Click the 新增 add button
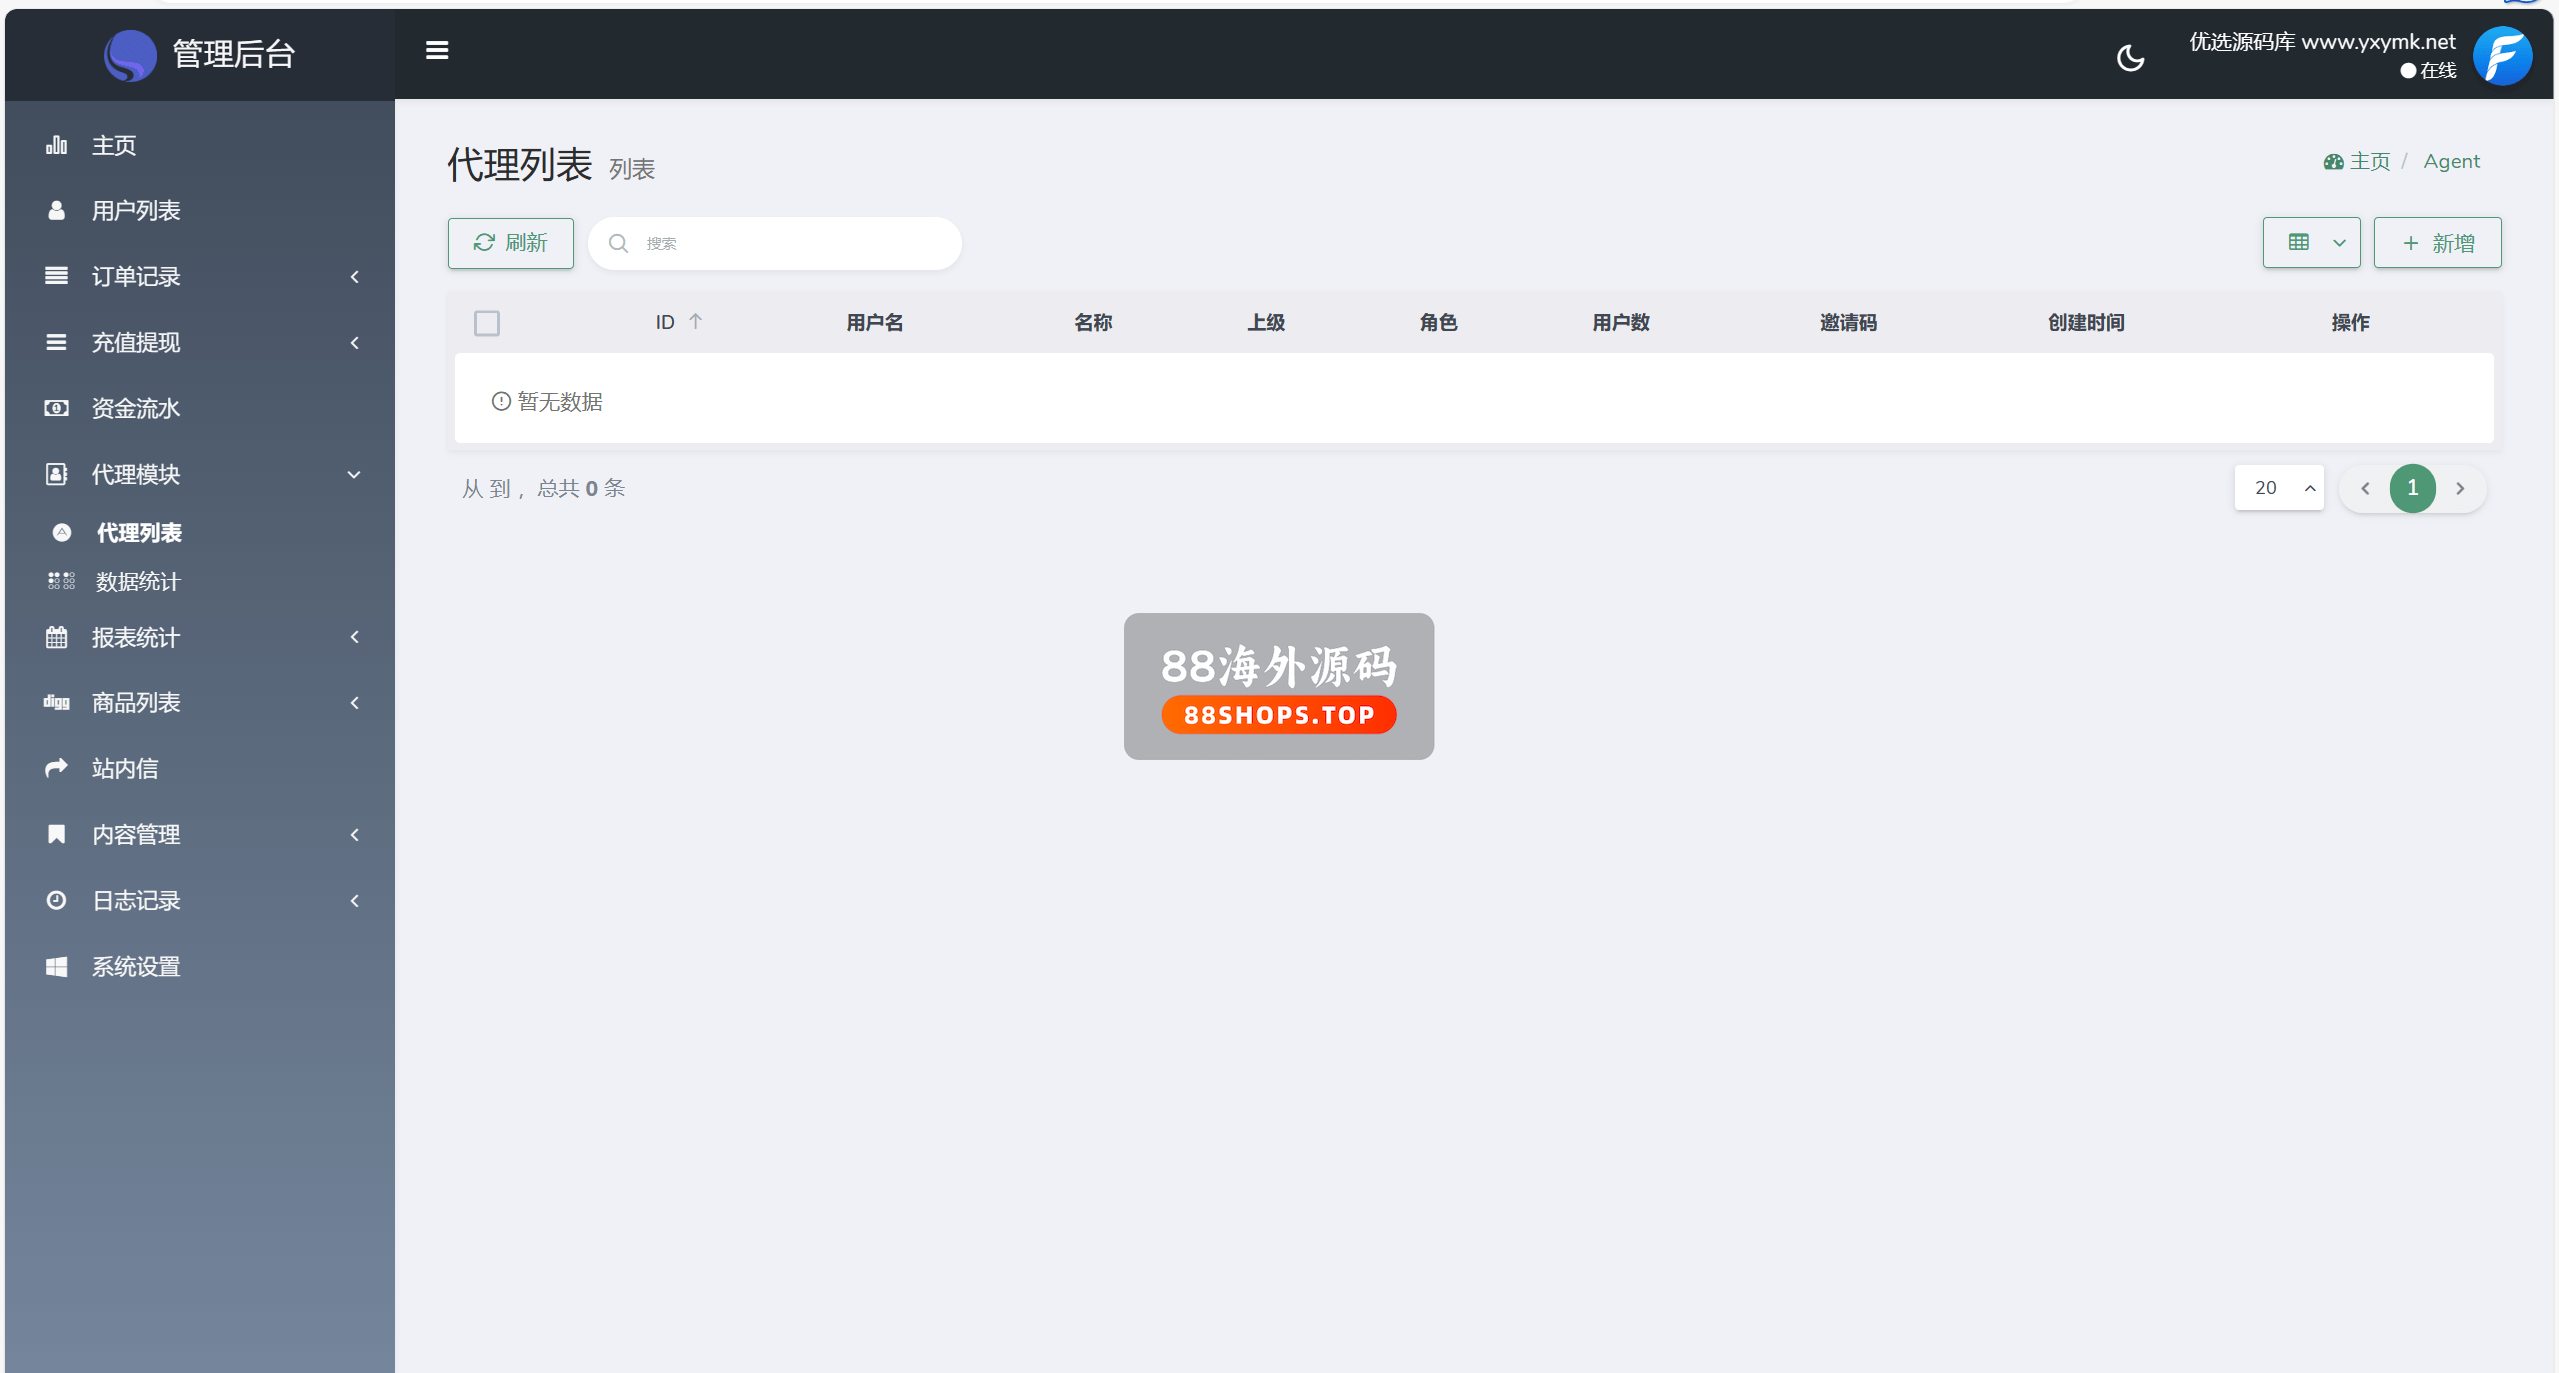Image resolution: width=2559 pixels, height=1373 pixels. tap(2437, 243)
